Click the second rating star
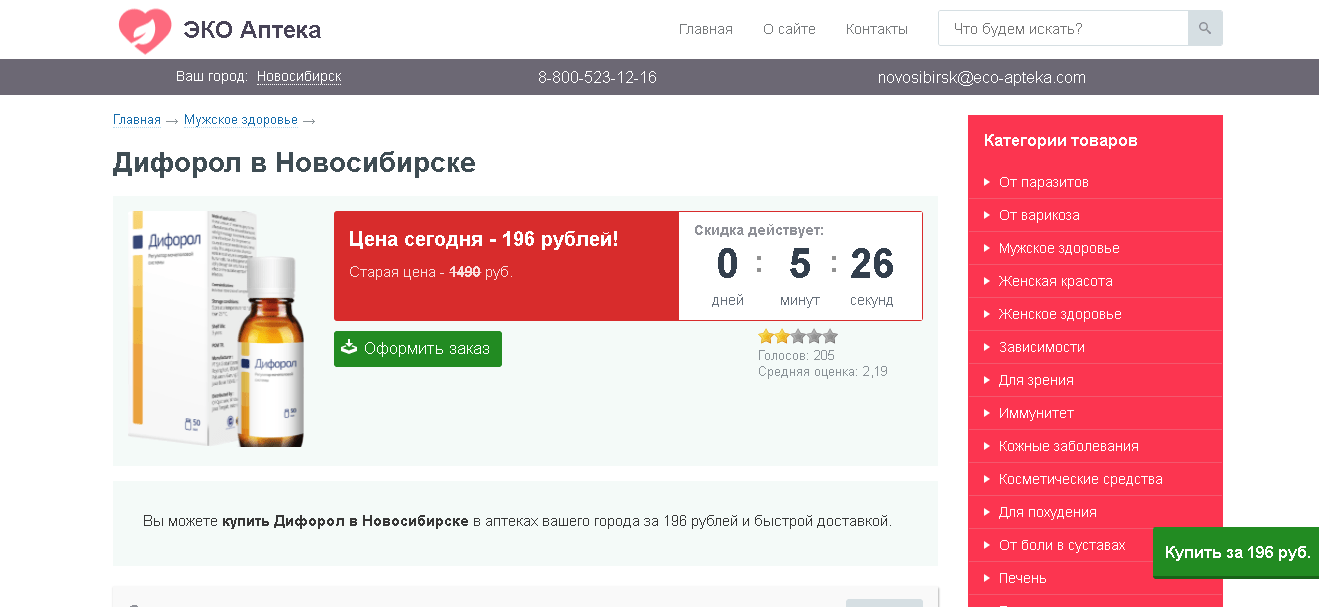The width and height of the screenshot is (1319, 607). tap(782, 336)
